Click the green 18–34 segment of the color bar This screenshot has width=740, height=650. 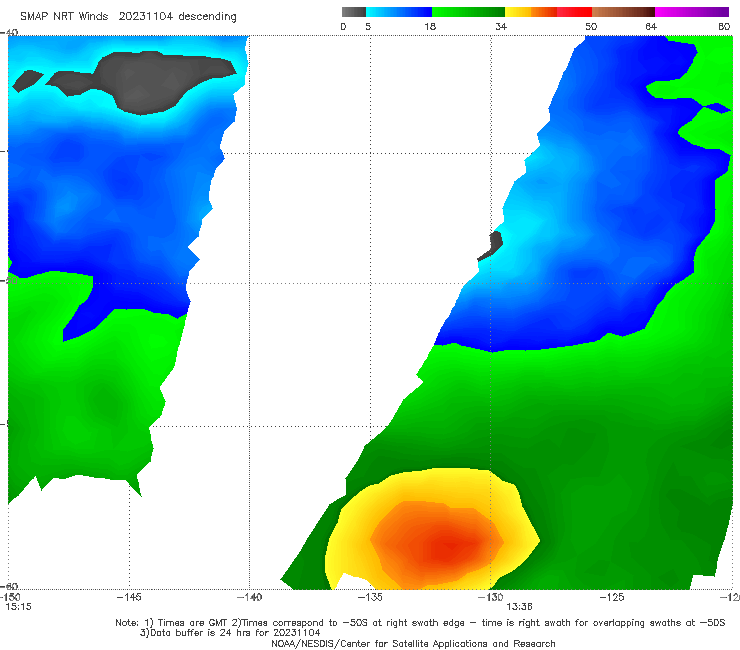click(469, 12)
